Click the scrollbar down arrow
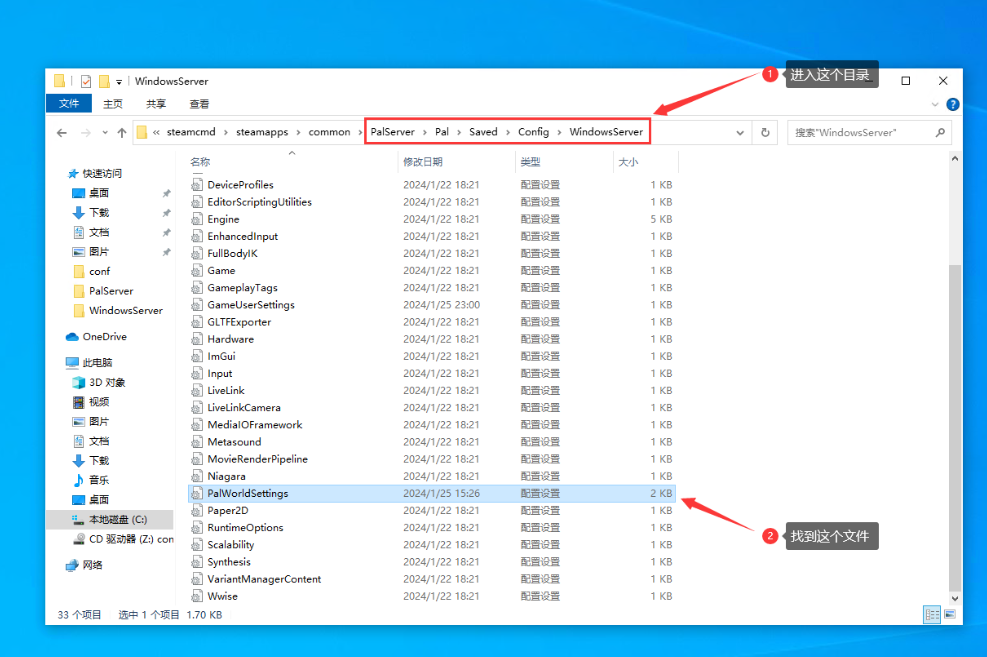Image resolution: width=987 pixels, height=657 pixels. 955,598
